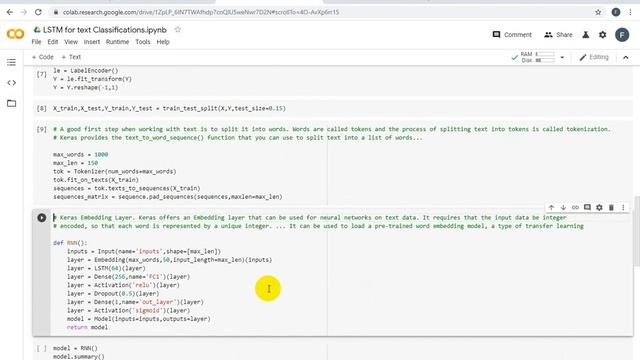The image size is (640, 360).
Task: Add a new Text cell
Action: (x=71, y=57)
